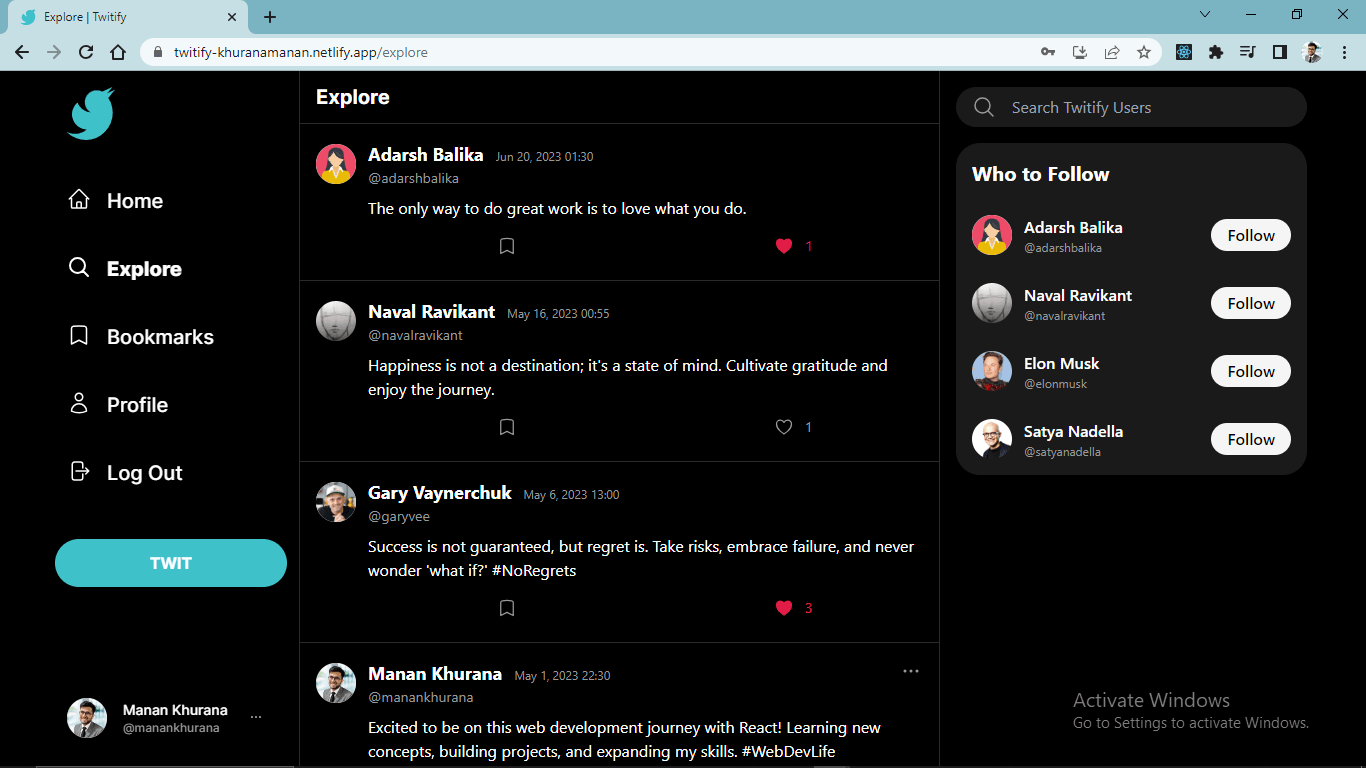Click the browser home icon

(x=118, y=52)
